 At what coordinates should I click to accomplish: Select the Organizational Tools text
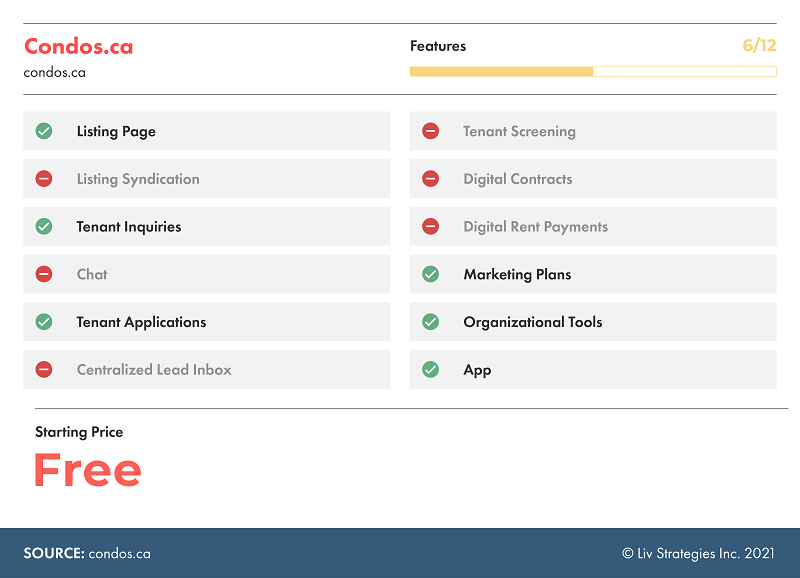pos(533,322)
